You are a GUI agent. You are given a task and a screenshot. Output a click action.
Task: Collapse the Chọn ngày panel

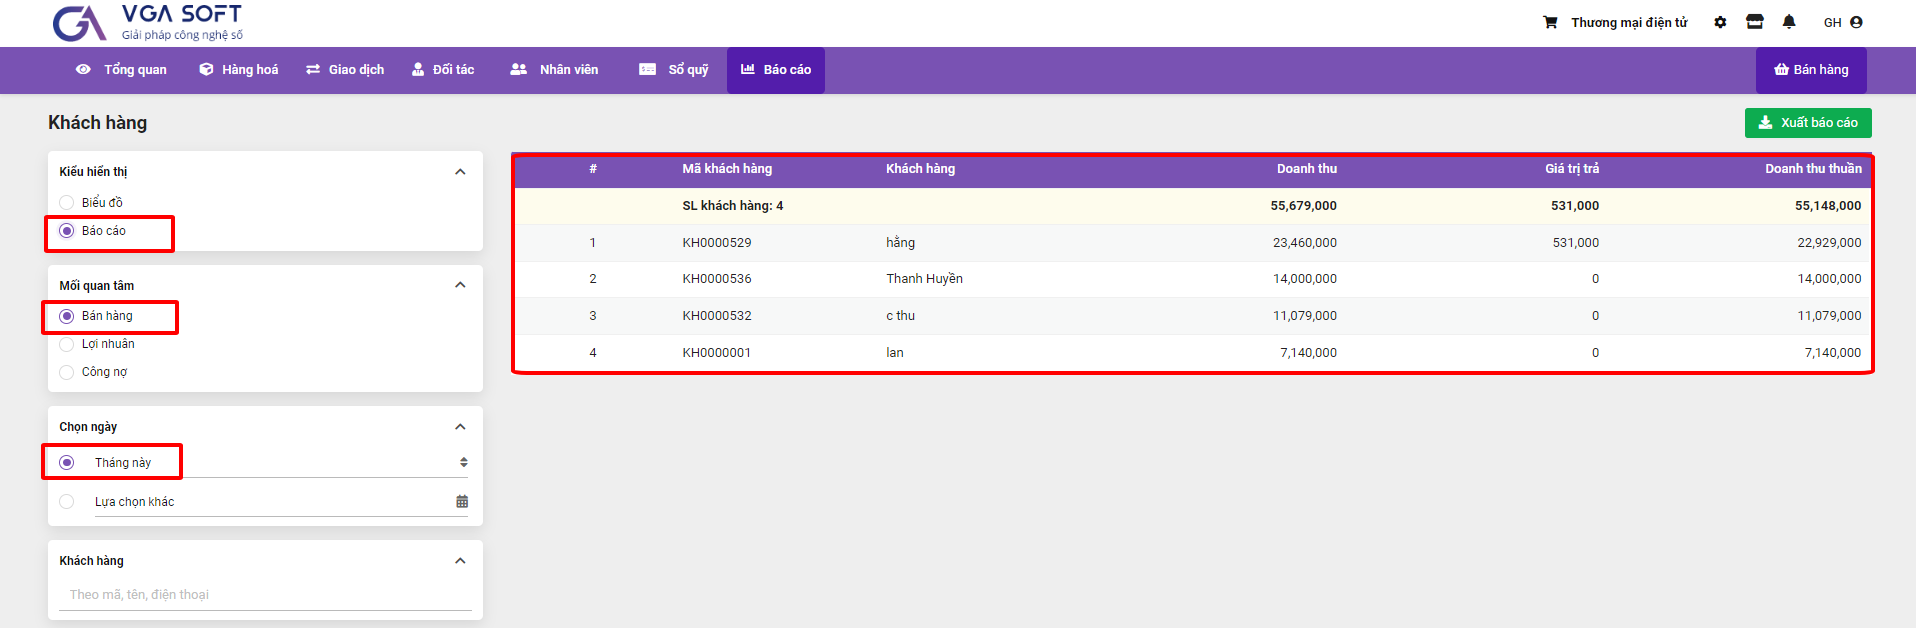460,427
